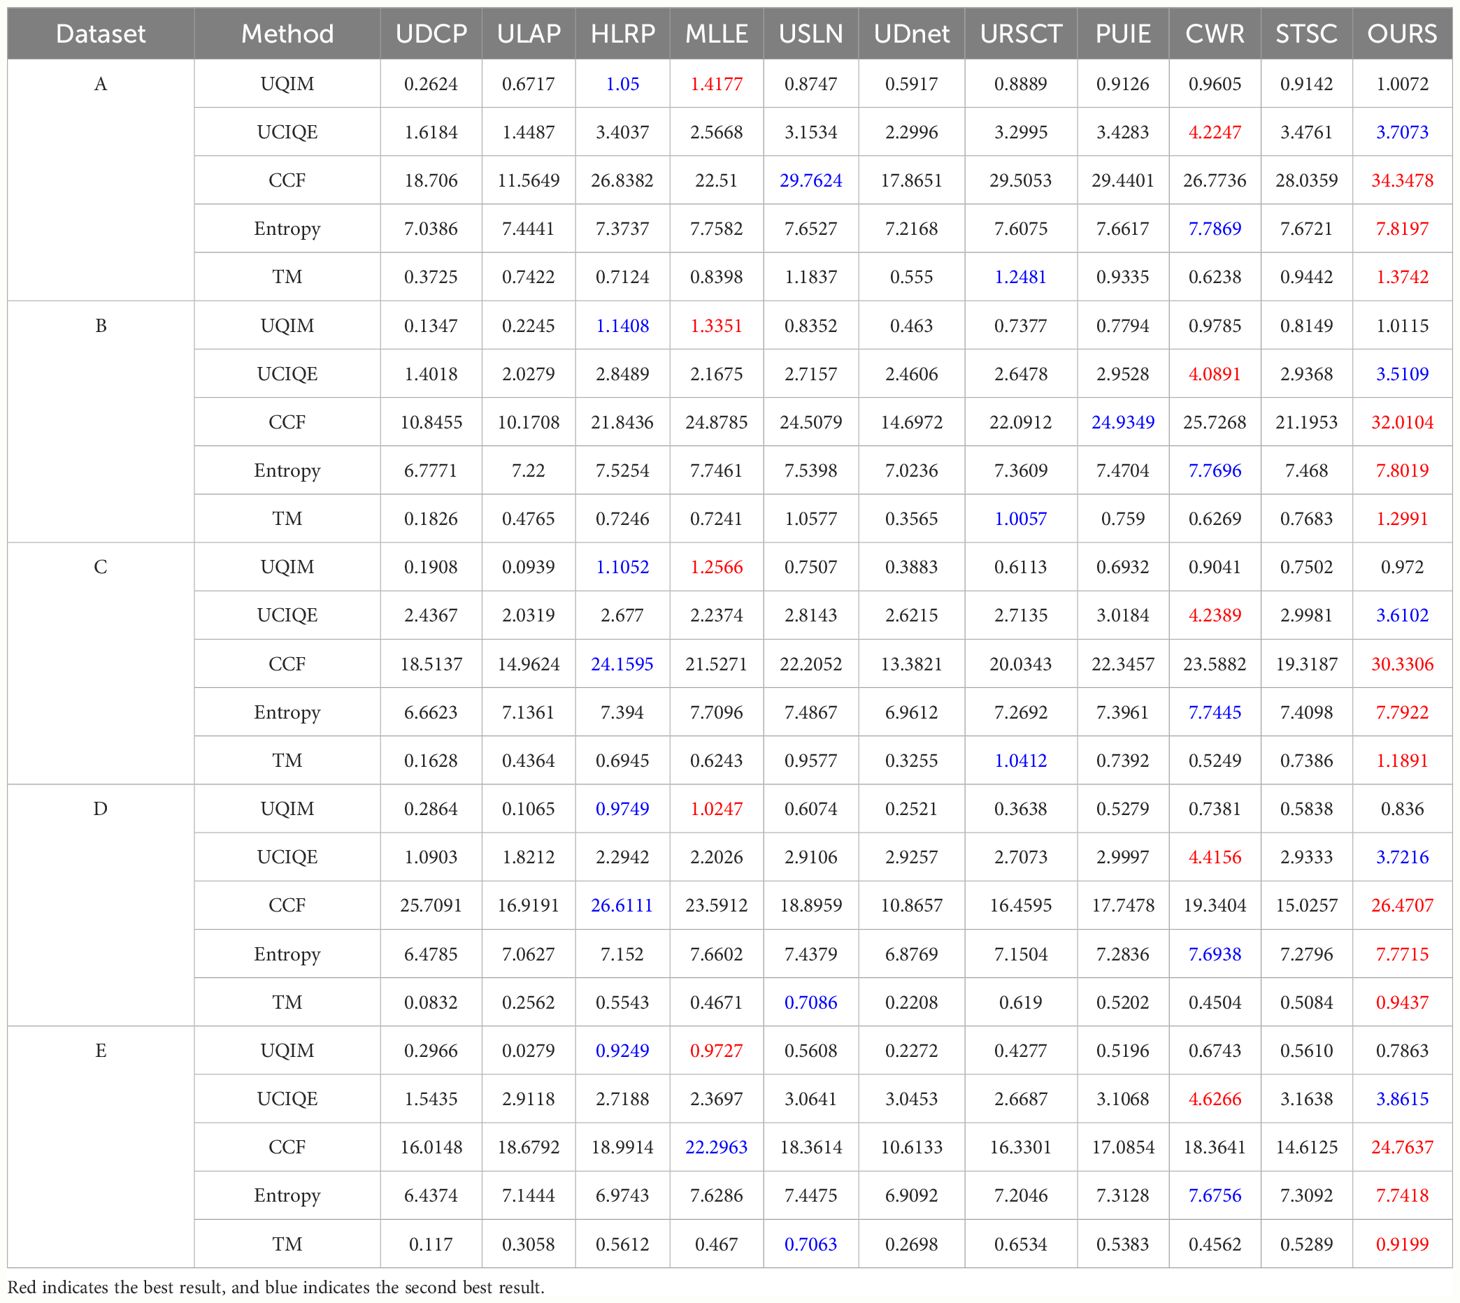
Task: Click red value 4.2389
Action: point(1215,616)
